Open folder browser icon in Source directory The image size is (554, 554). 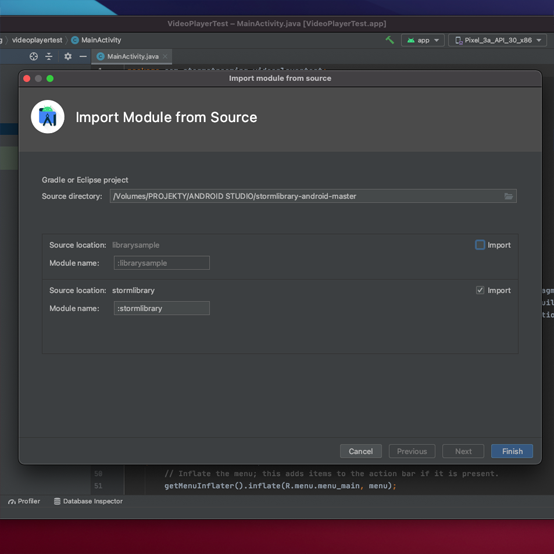508,196
